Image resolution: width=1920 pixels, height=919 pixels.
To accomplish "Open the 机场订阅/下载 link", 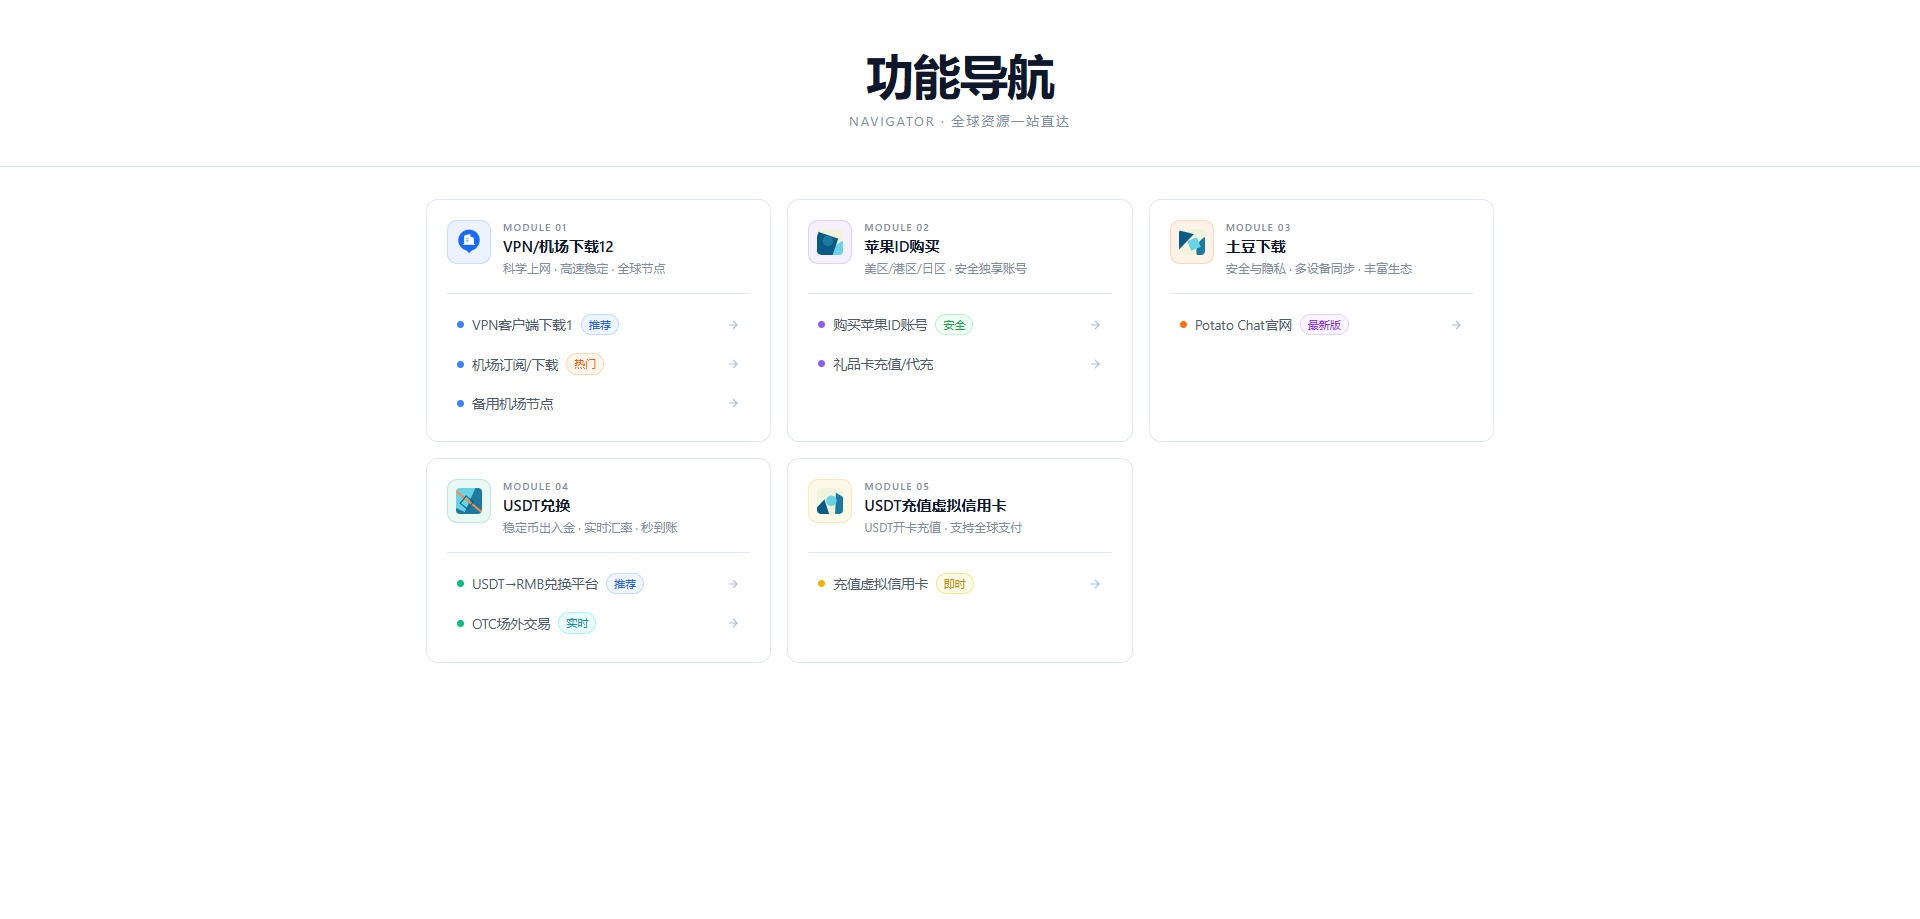I will coord(598,364).
